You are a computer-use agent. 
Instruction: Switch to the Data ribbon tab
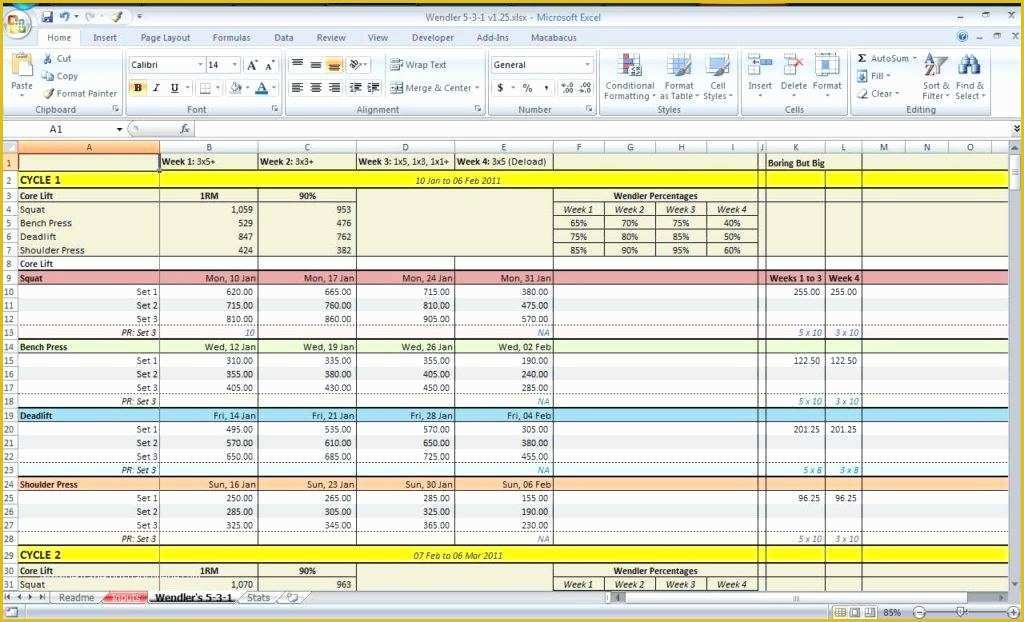(x=283, y=38)
